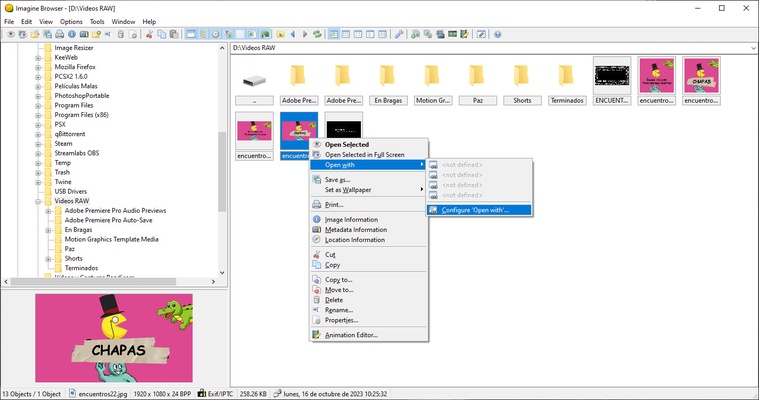Toggle the round disc panel toolbar button
The width and height of the screenshot is (759, 400).
[x=215, y=34]
